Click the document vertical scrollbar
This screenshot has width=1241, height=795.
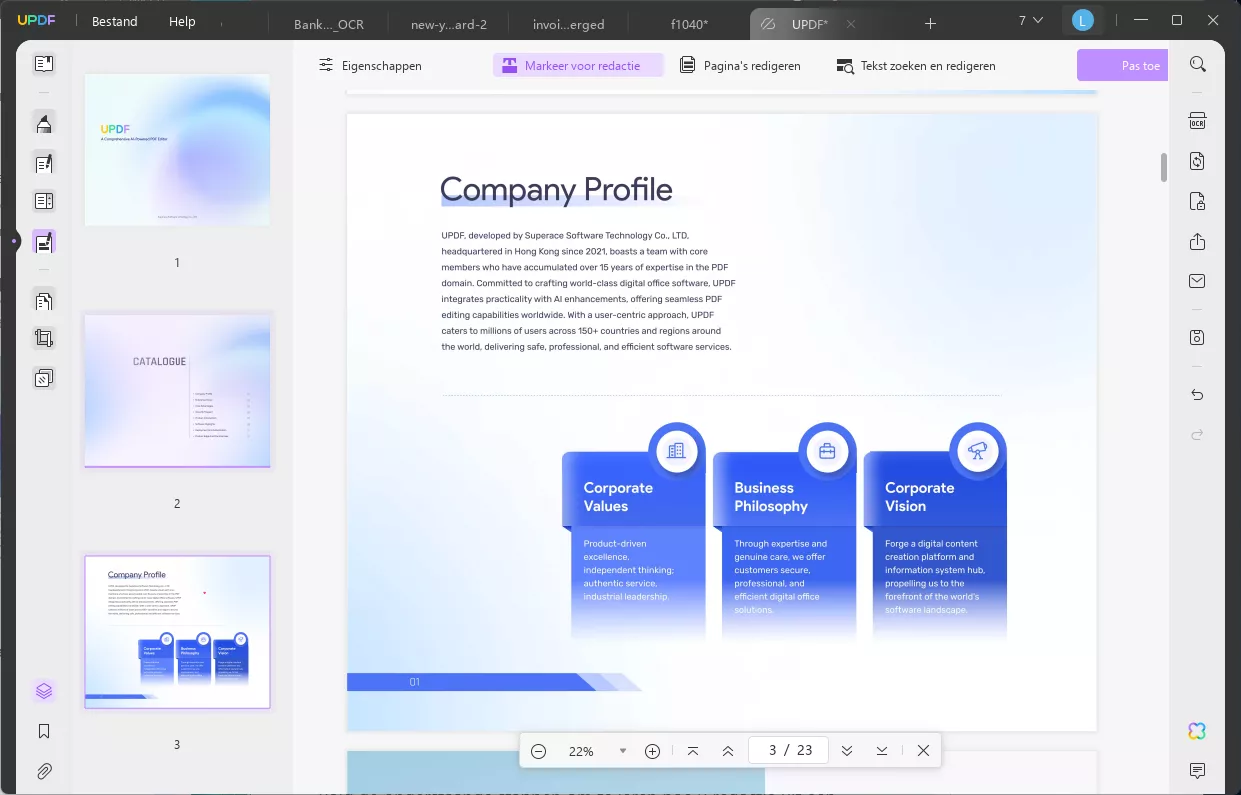[1164, 167]
